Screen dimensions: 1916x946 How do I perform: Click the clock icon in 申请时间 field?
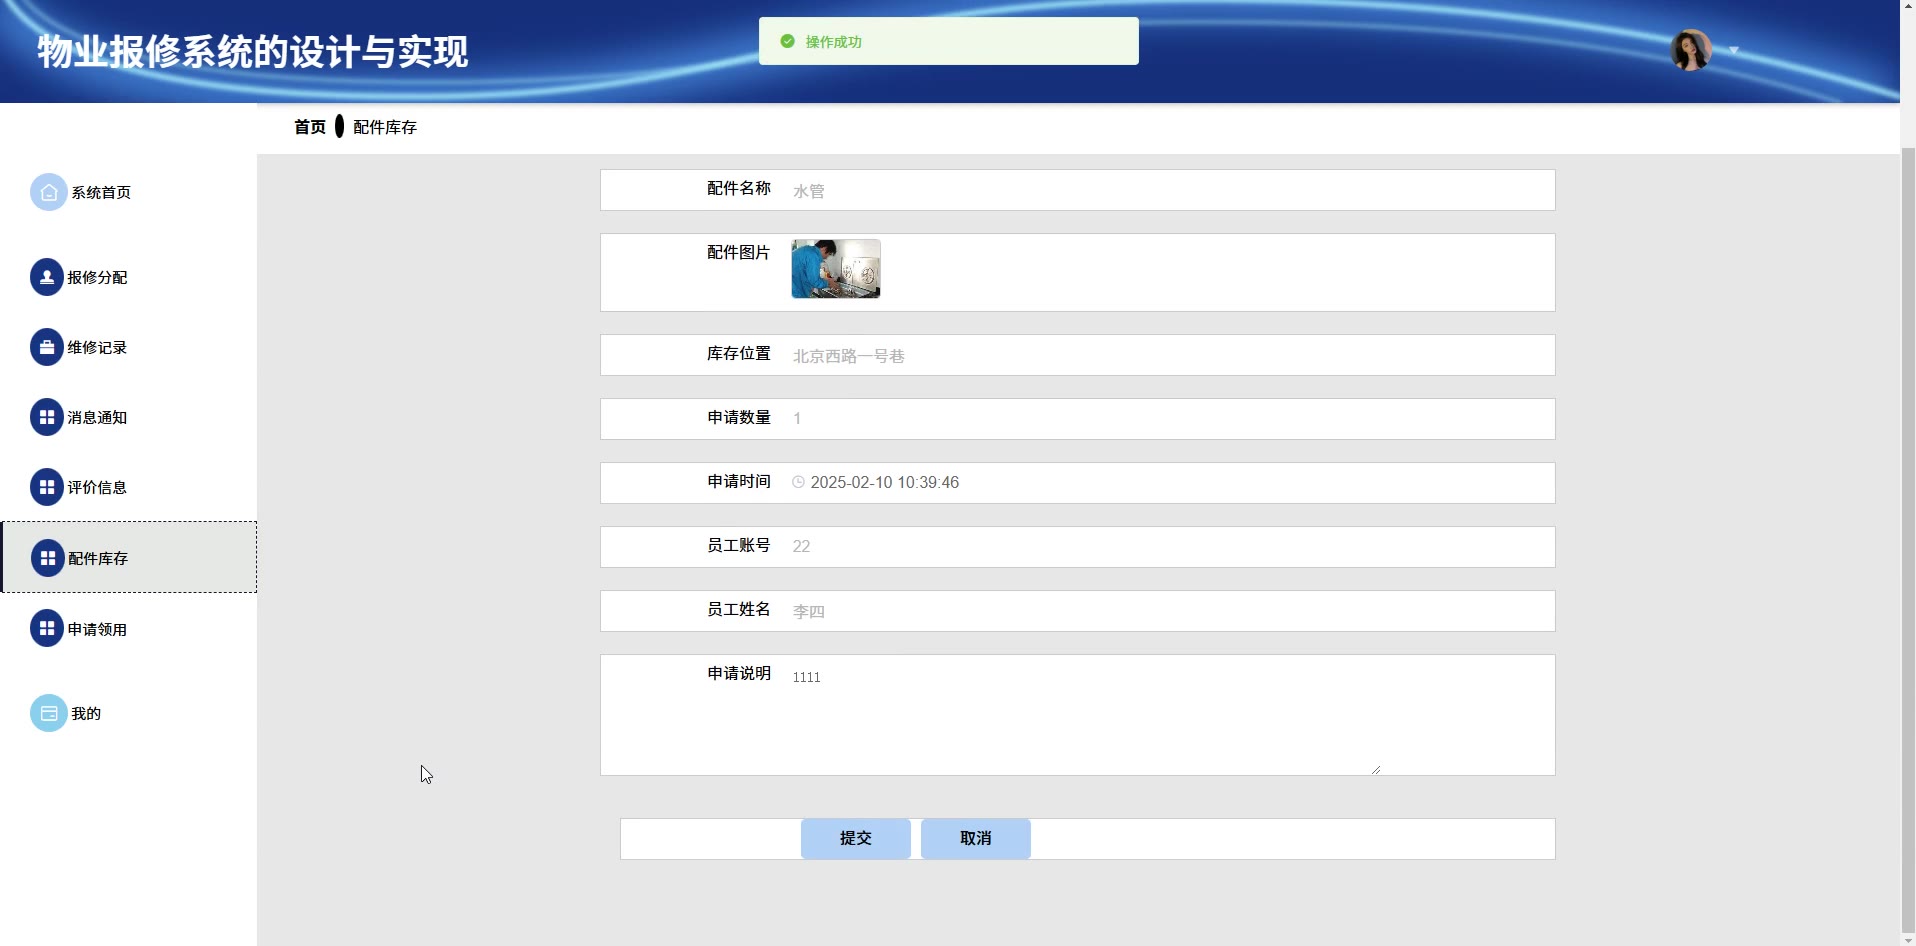point(798,482)
